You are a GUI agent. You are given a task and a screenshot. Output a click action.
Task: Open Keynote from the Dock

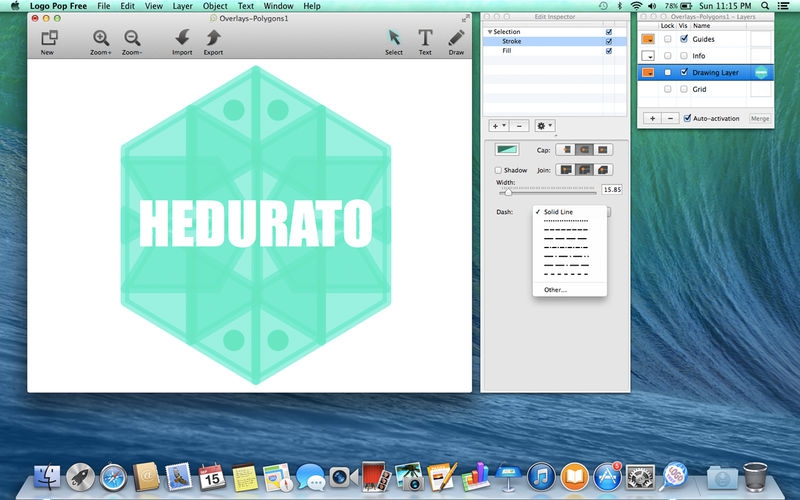pyautogui.click(x=508, y=477)
